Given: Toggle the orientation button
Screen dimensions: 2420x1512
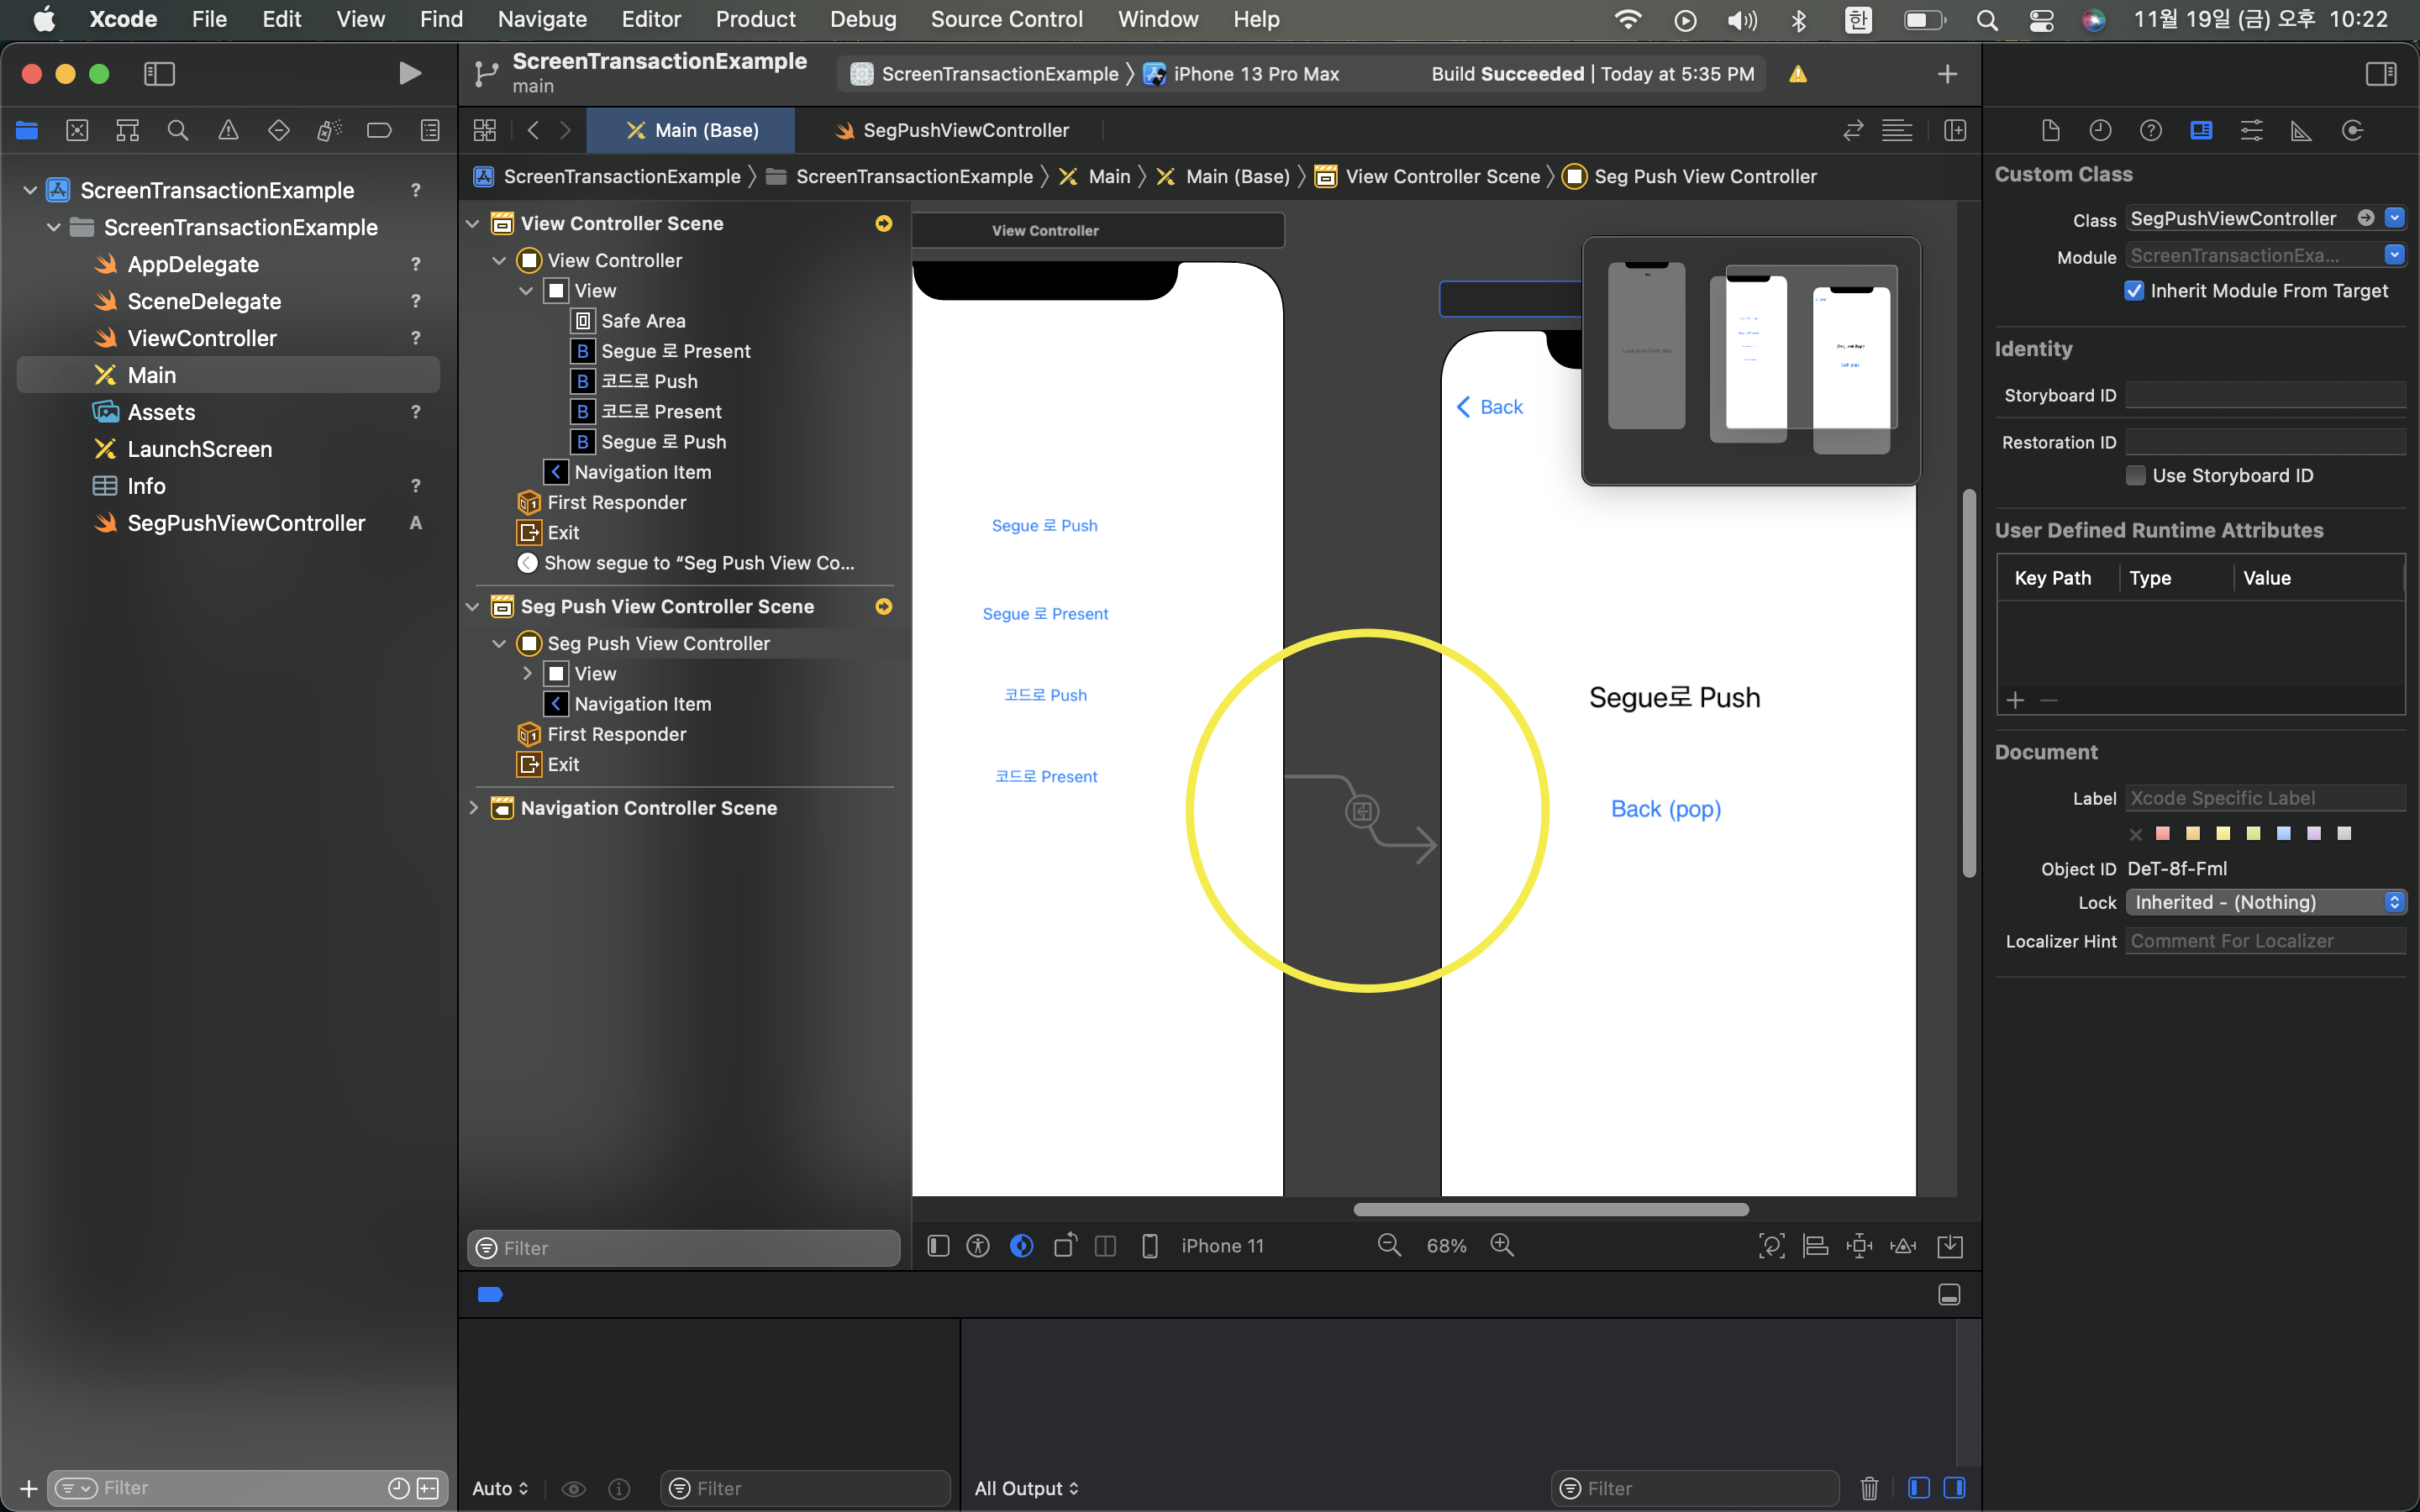Looking at the screenshot, I should (1065, 1246).
